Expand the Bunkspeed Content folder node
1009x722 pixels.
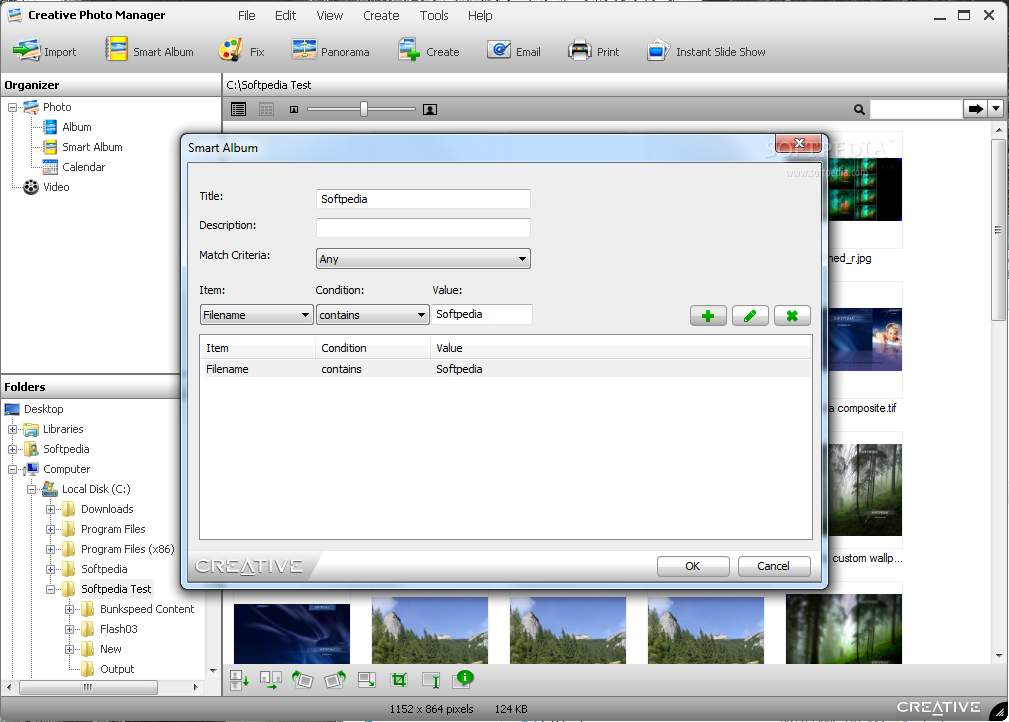[69, 609]
